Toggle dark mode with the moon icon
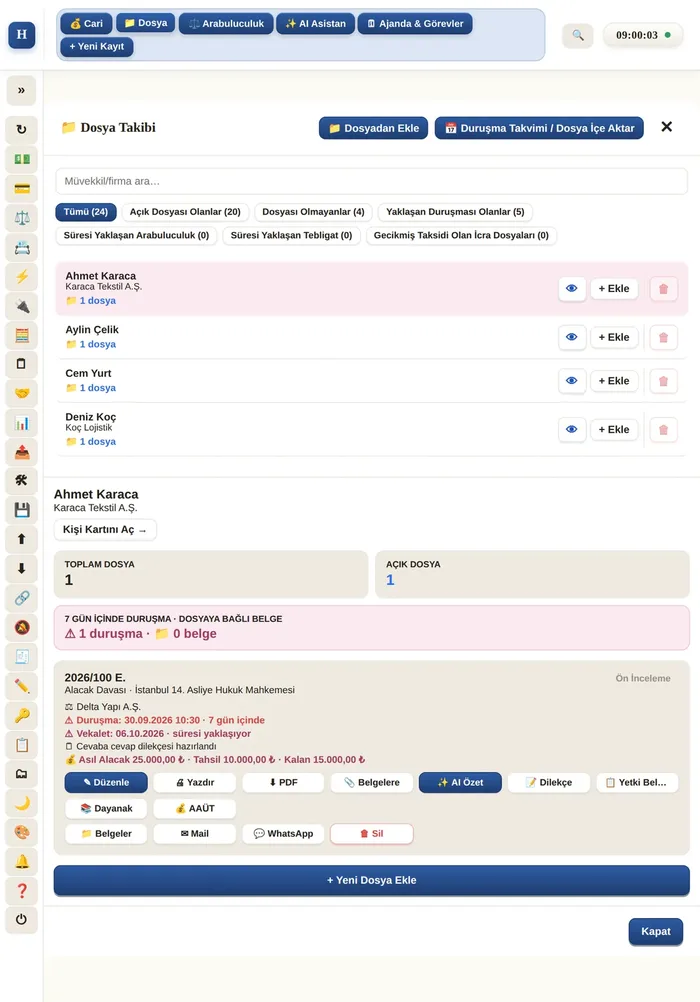Screen dimensions: 700x1002 22,803
